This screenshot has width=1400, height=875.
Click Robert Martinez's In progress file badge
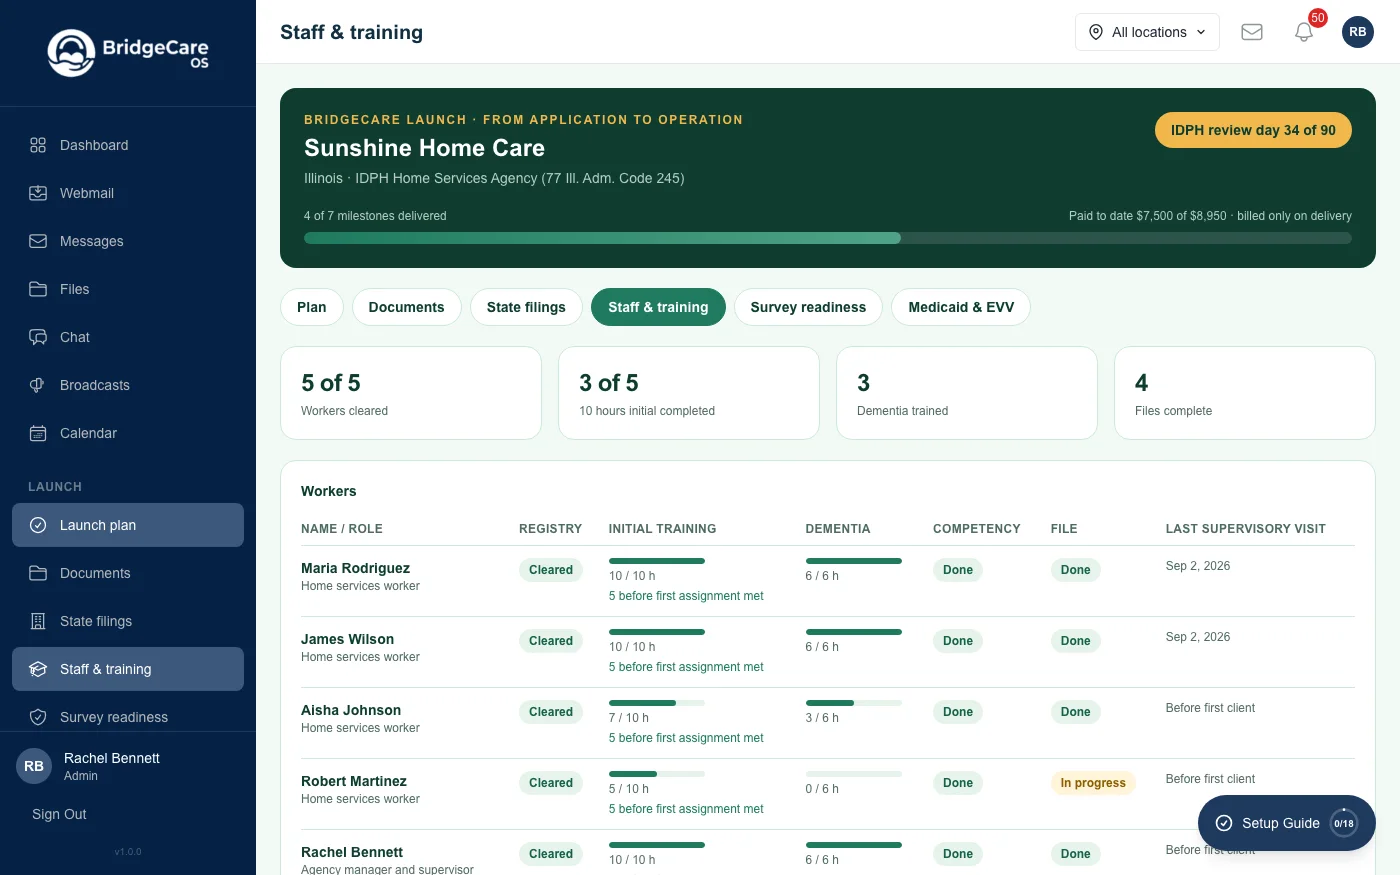(1093, 783)
